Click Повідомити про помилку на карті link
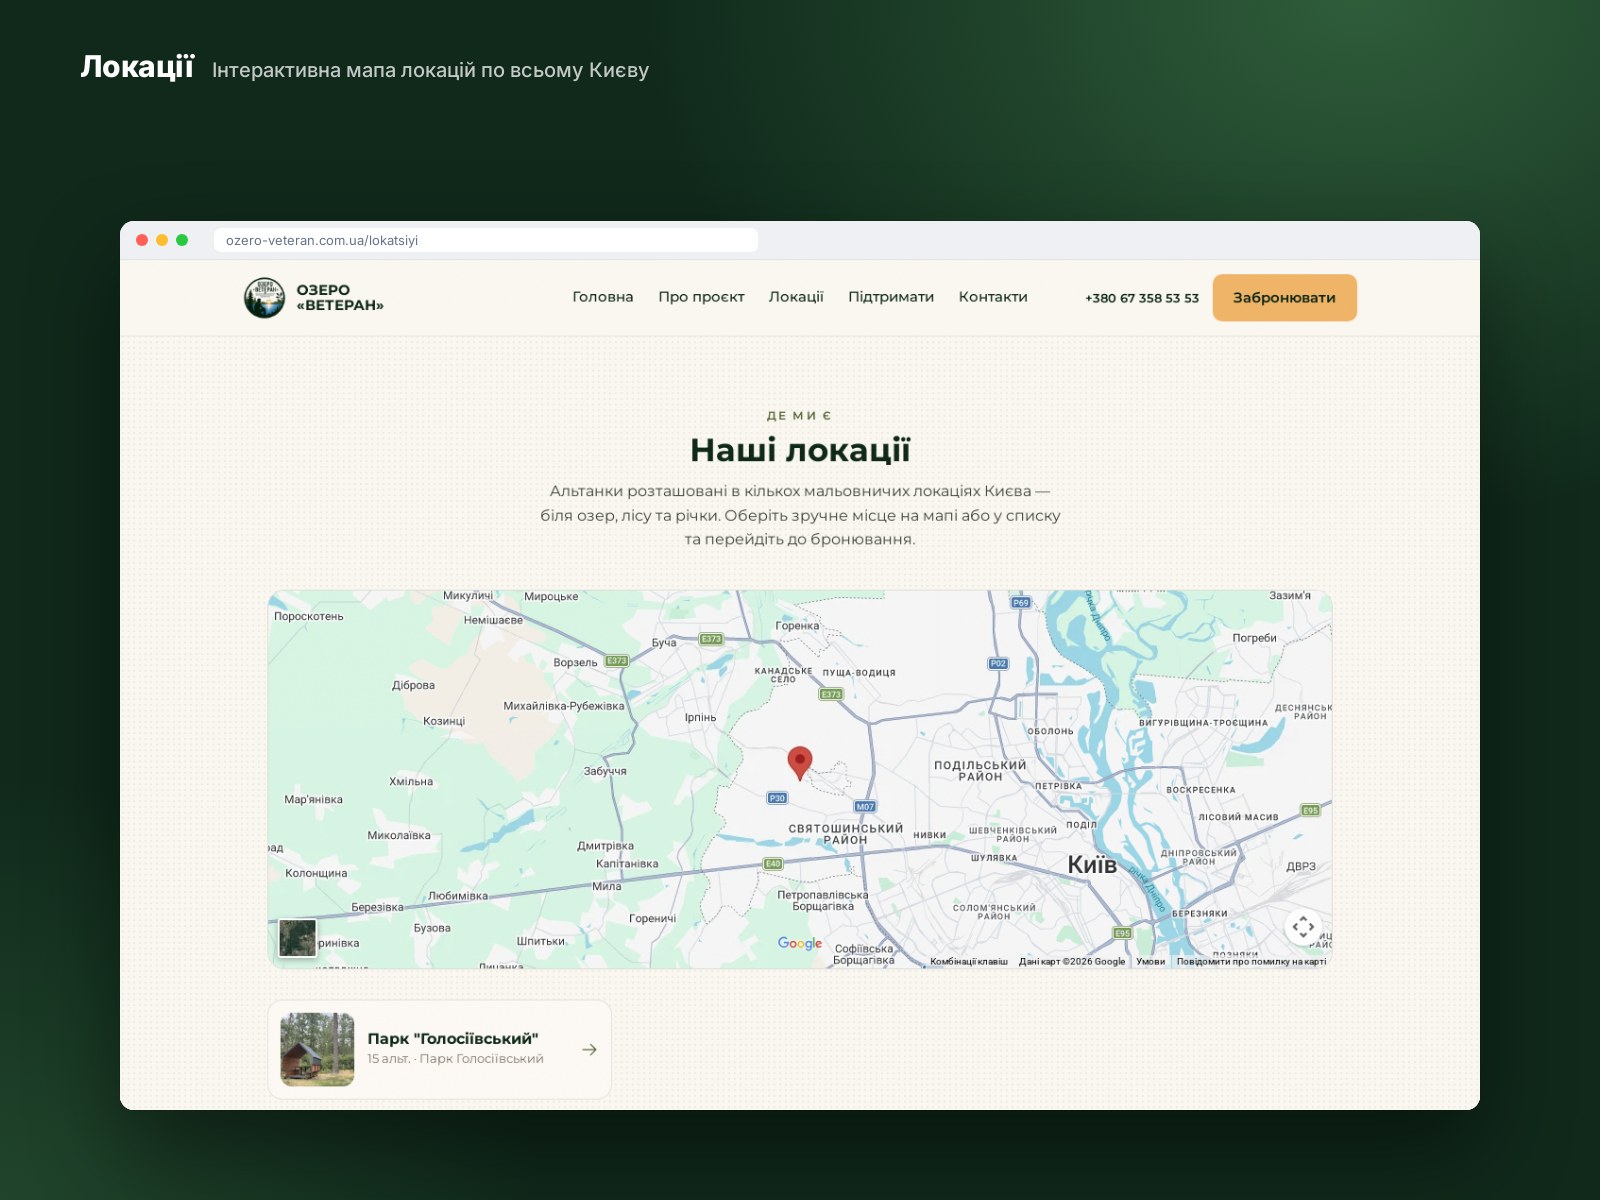The image size is (1600, 1200). click(1251, 962)
